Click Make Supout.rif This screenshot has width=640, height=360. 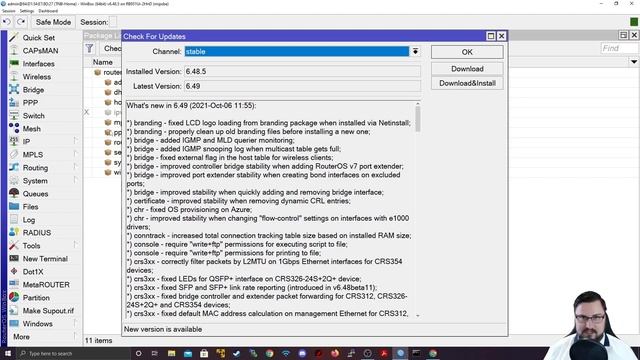(48, 311)
